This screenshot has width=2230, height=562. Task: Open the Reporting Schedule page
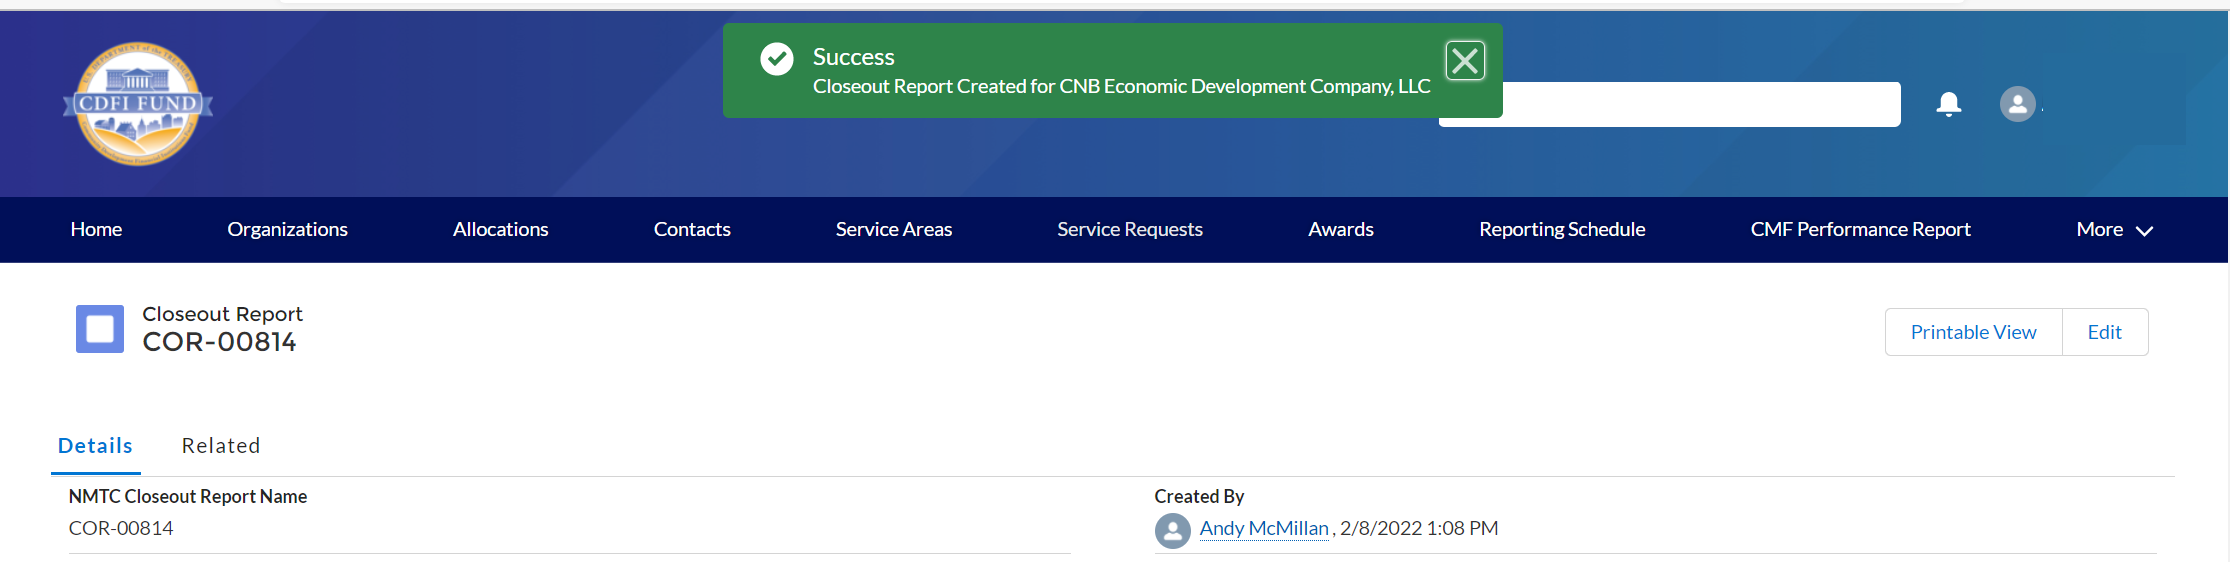coord(1562,230)
